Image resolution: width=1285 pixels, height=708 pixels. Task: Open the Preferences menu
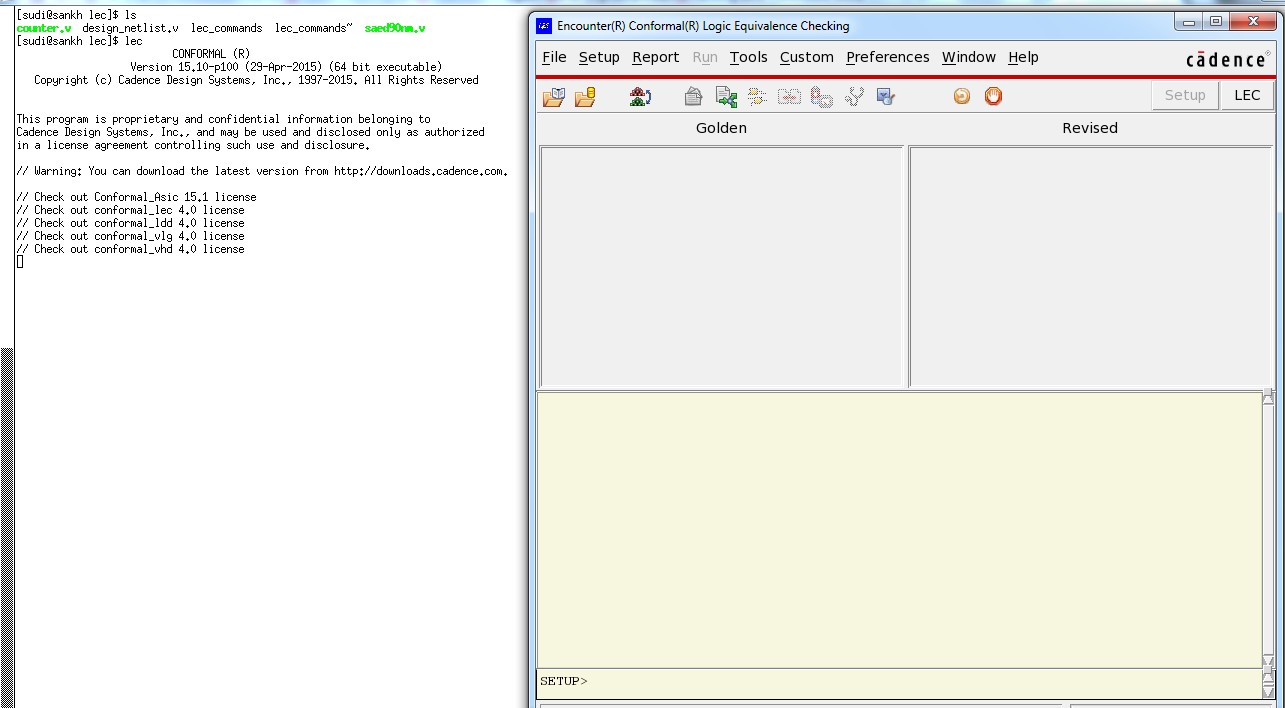click(888, 57)
